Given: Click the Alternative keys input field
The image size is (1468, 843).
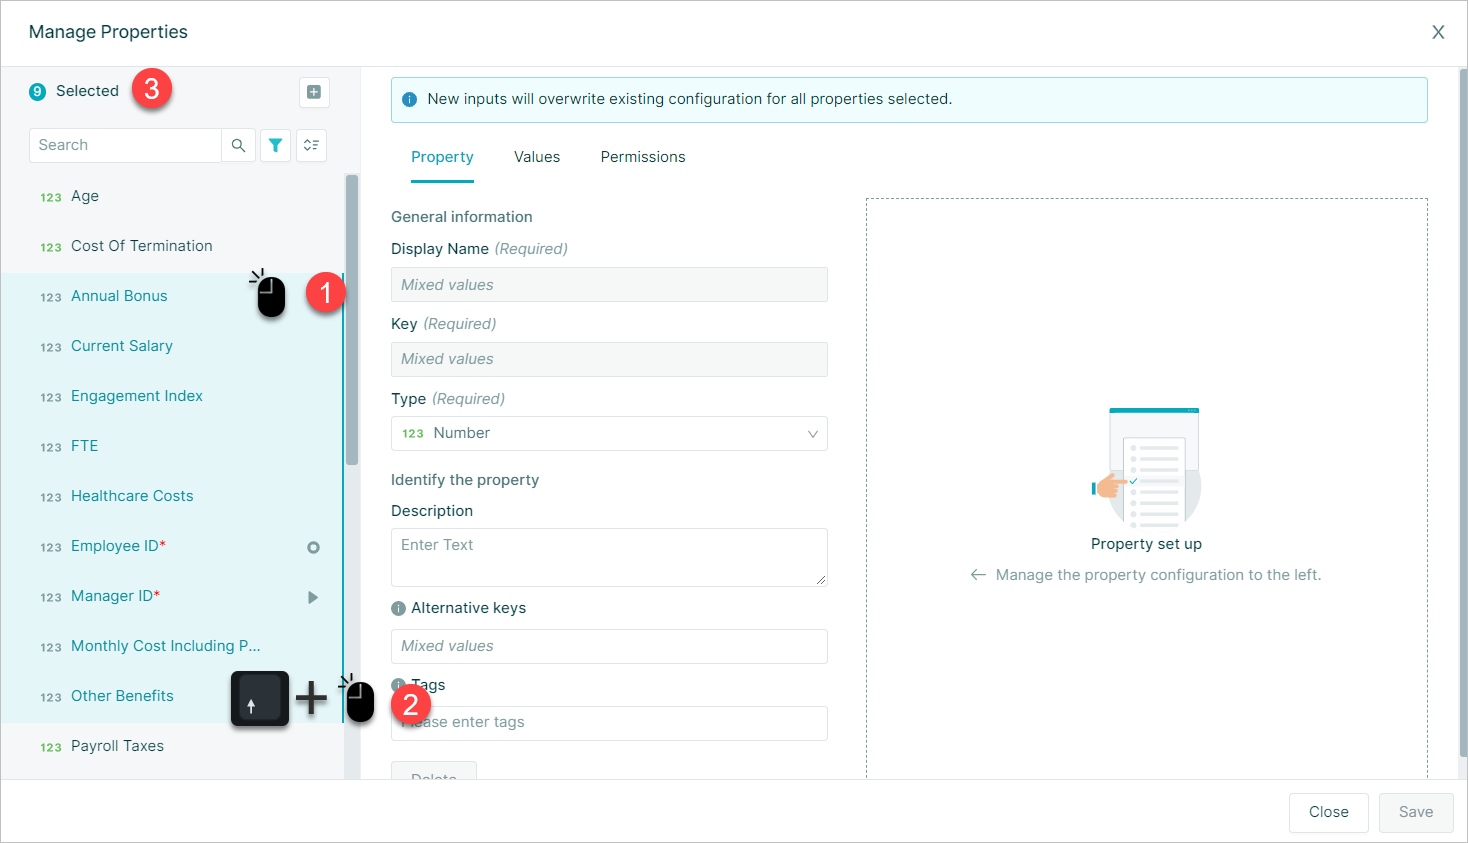Looking at the screenshot, I should pyautogui.click(x=609, y=646).
